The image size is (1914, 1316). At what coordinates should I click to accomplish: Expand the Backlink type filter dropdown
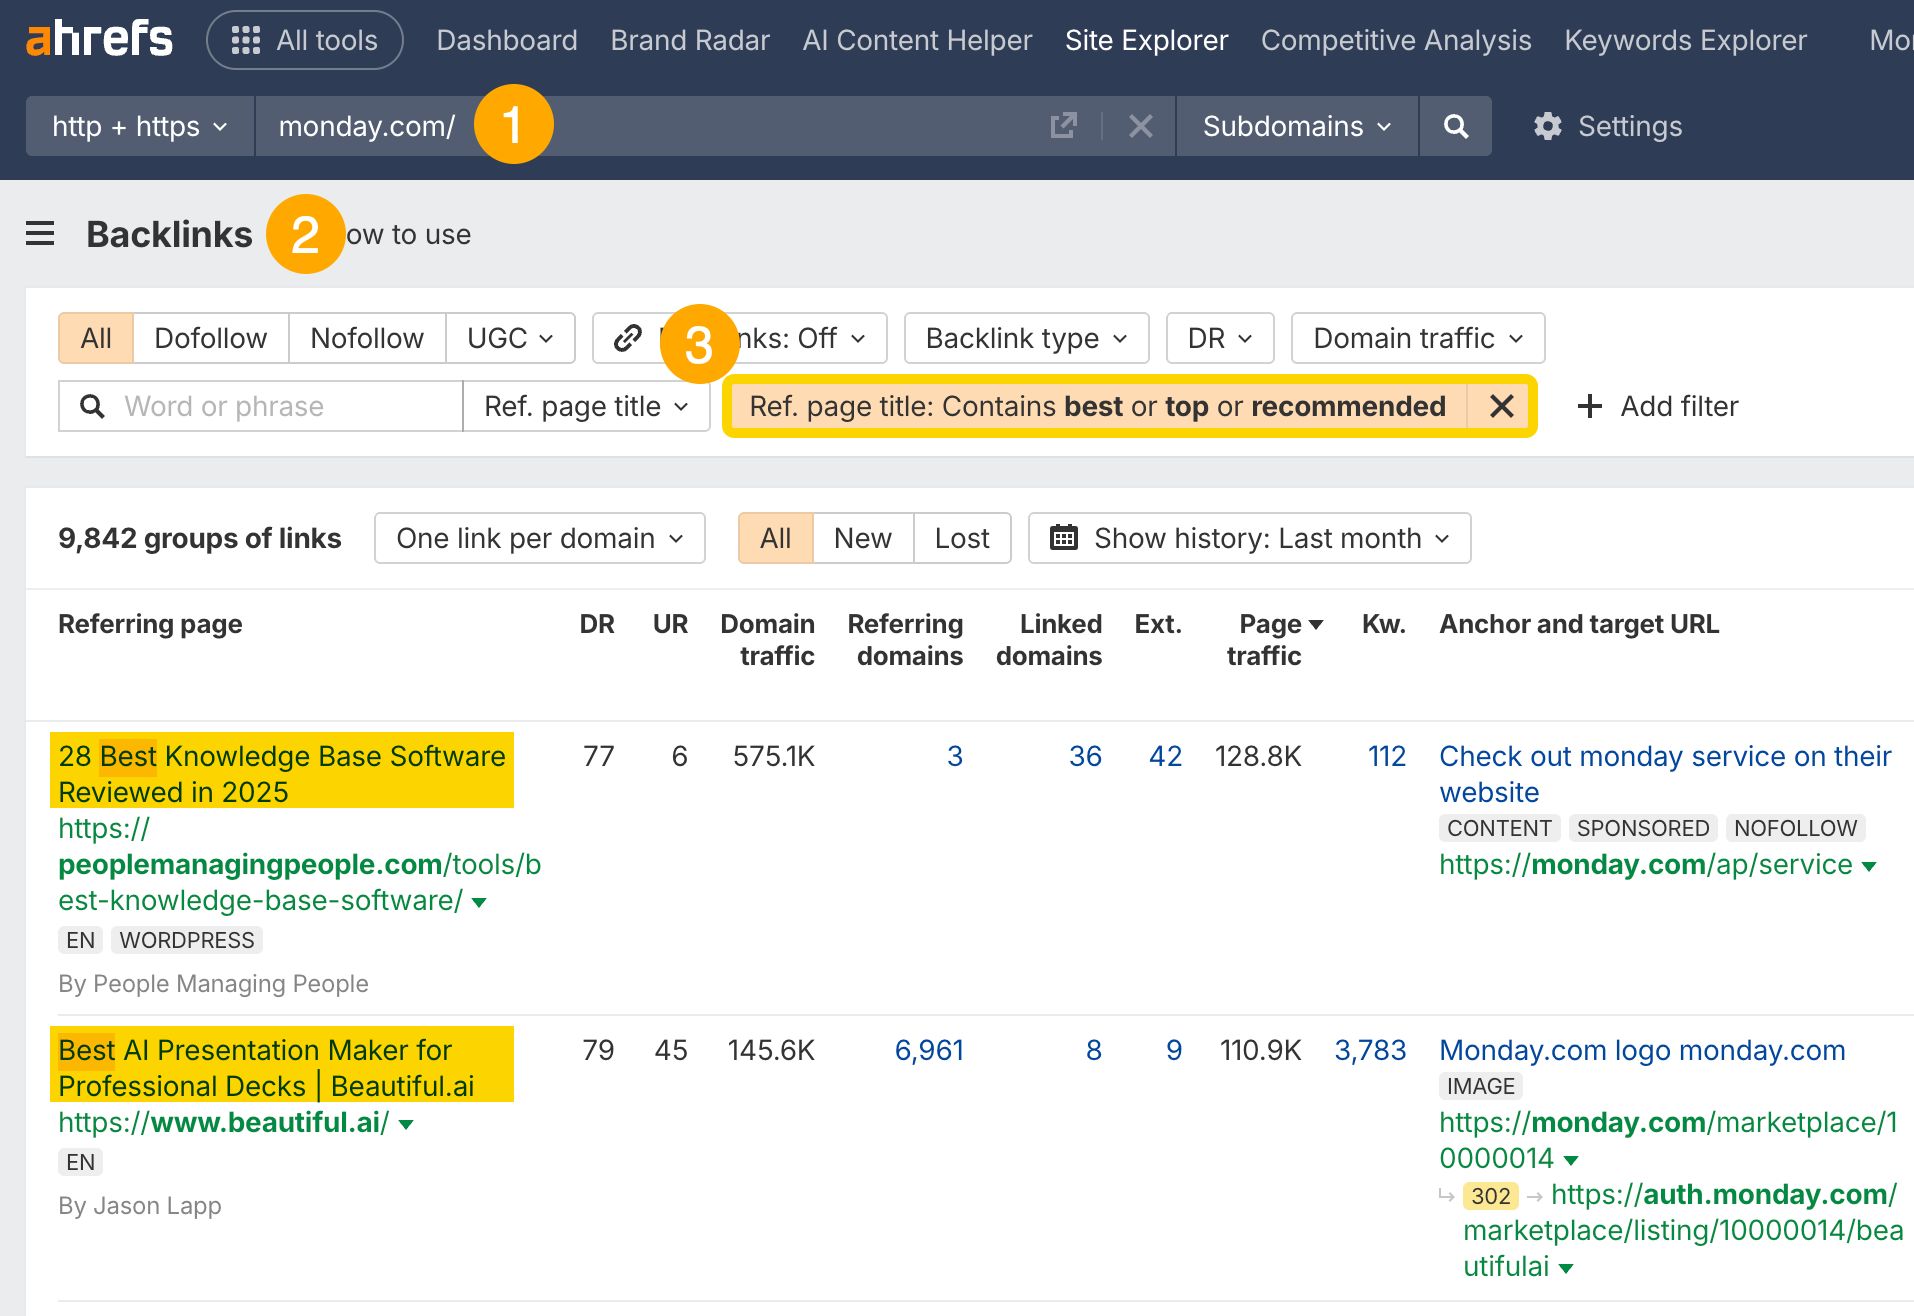[1026, 338]
